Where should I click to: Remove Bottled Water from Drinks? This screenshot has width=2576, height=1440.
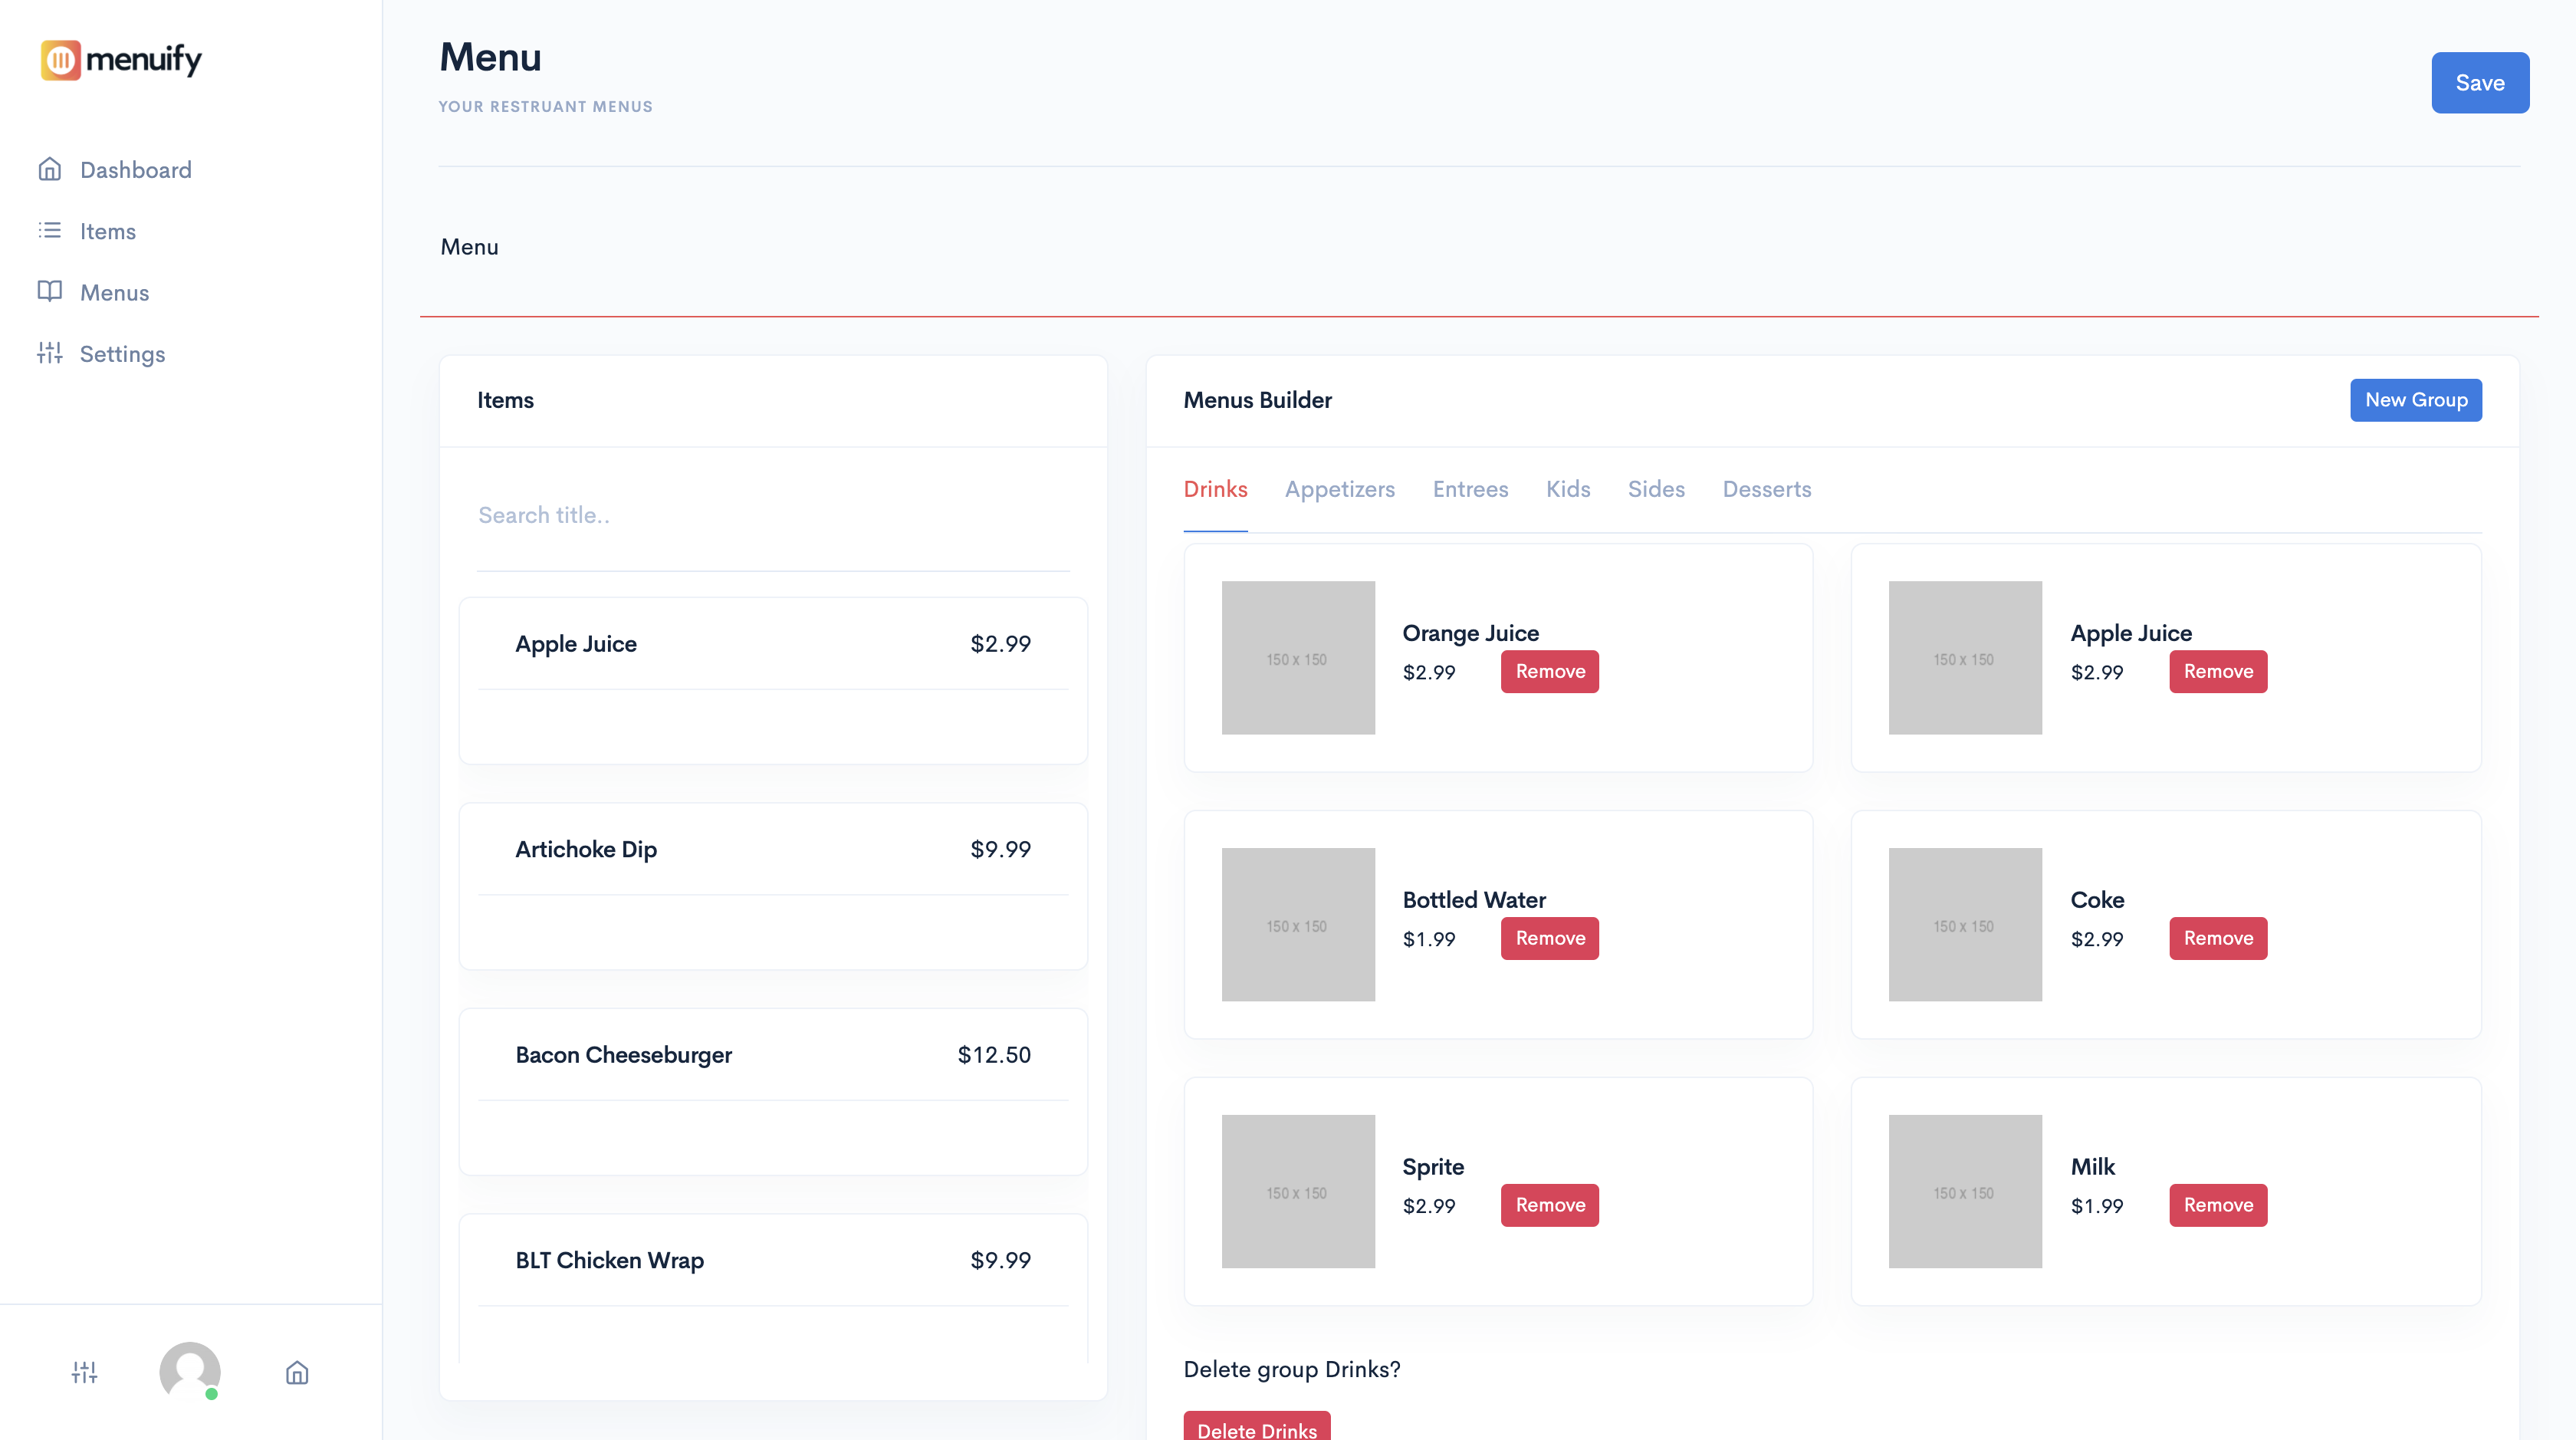(x=1549, y=938)
